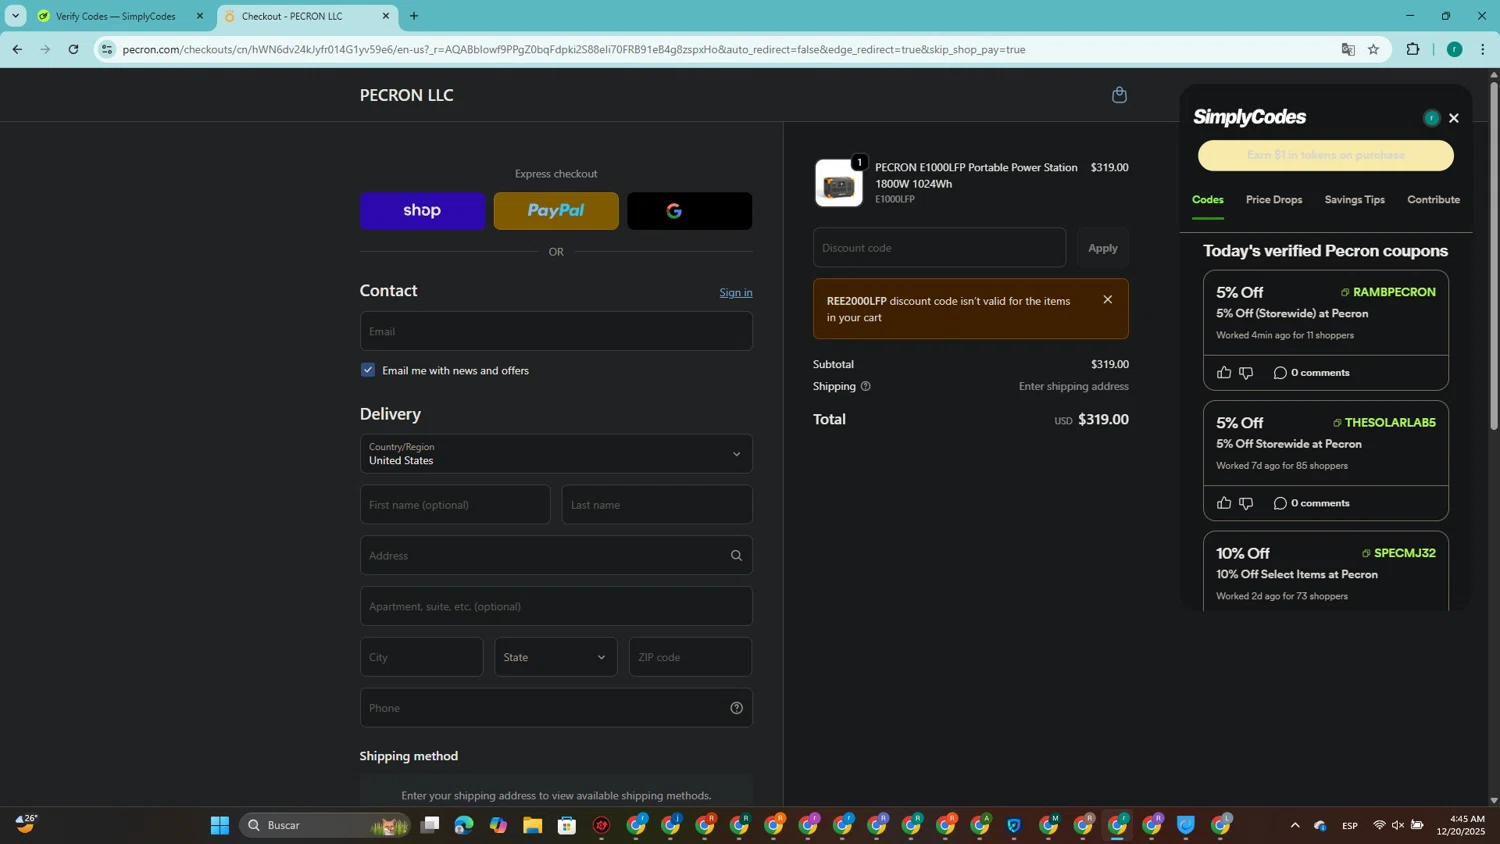This screenshot has height=844, width=1500.
Task: Click the First name (optional) field
Action: [x=455, y=505]
